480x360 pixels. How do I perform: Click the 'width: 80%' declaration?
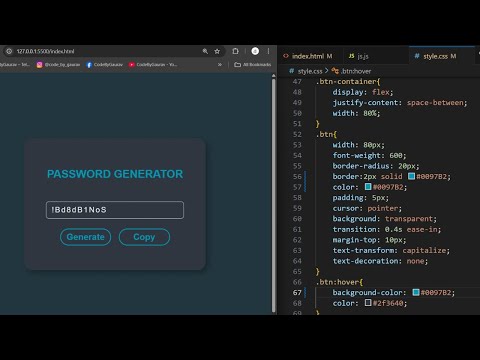356,113
